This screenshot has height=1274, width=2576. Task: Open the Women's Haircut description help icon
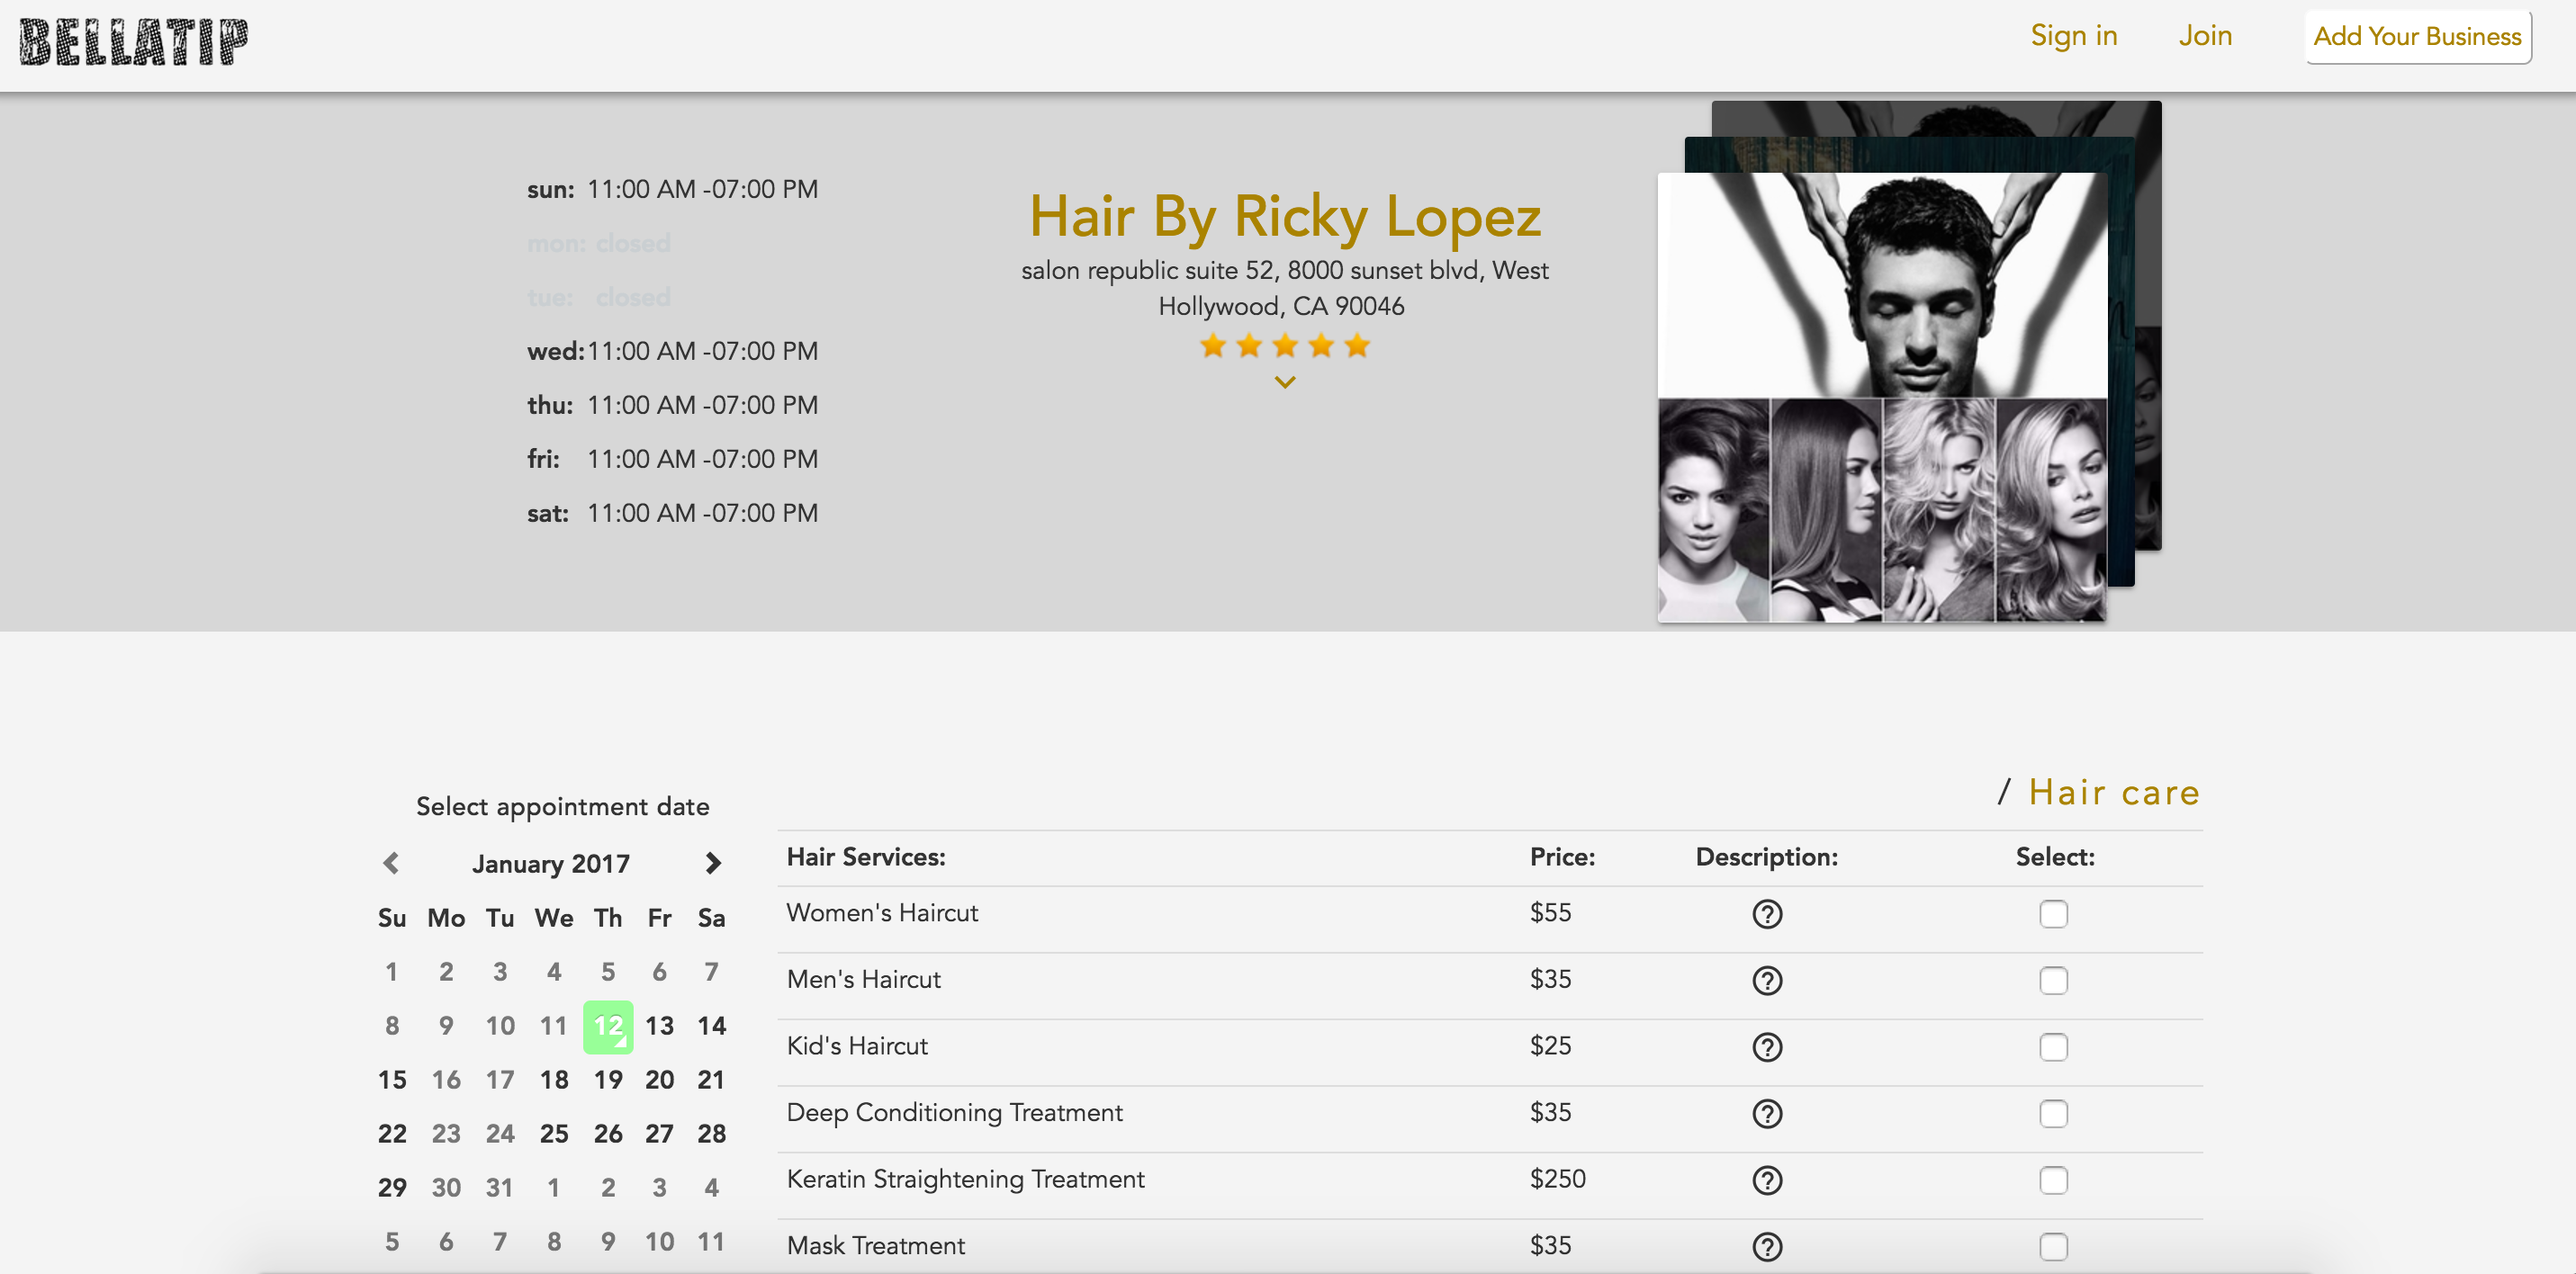[x=1767, y=914]
